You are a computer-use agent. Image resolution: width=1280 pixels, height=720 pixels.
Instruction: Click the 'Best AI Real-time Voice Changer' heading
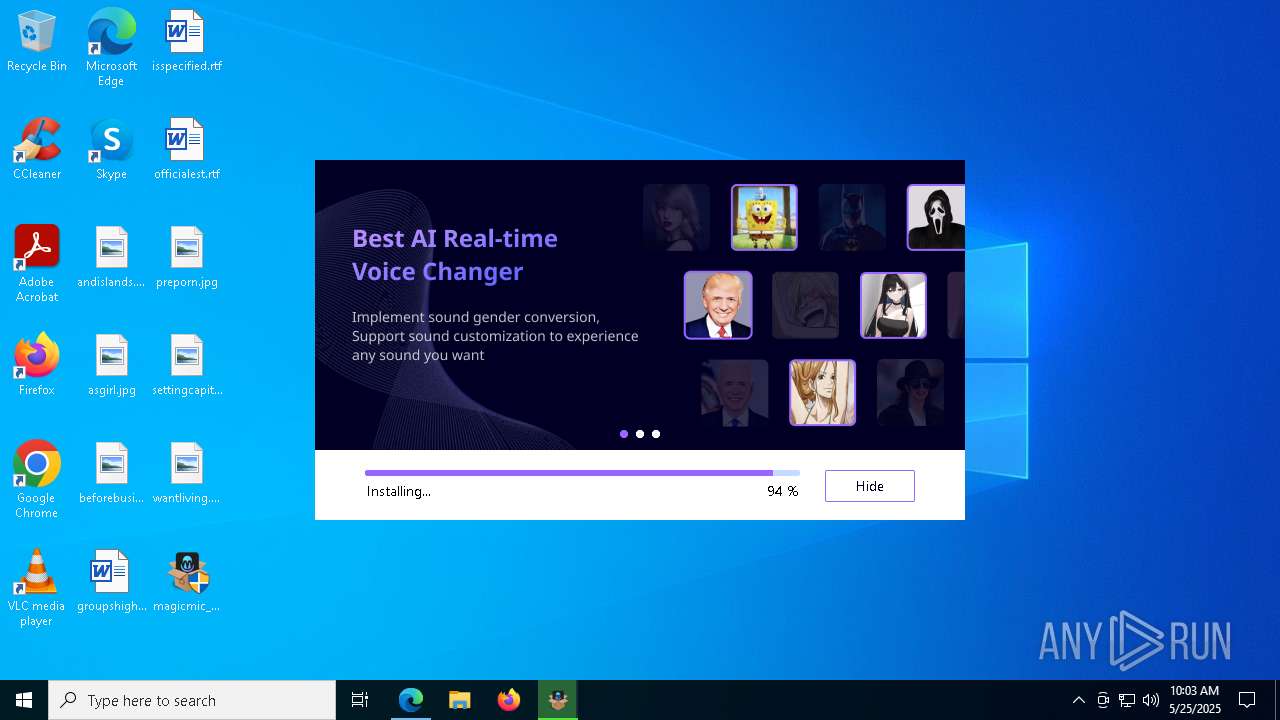(x=455, y=254)
